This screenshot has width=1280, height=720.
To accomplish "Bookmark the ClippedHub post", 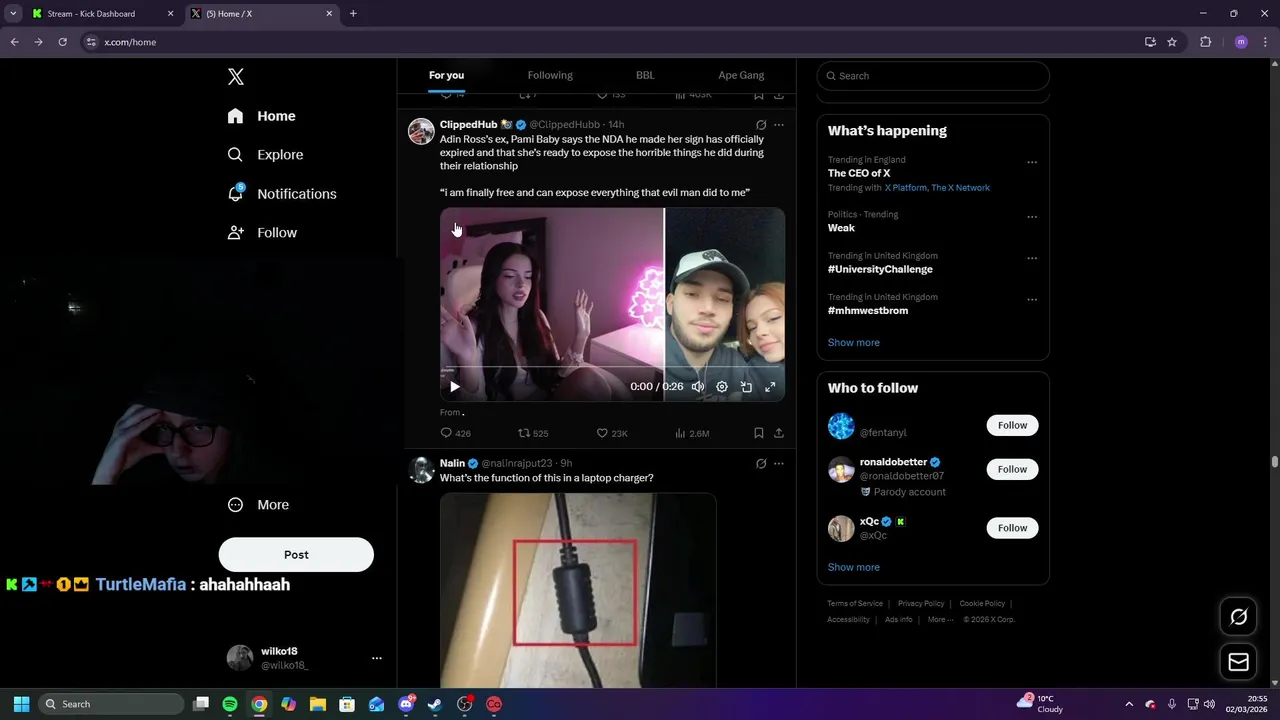I will (x=759, y=433).
